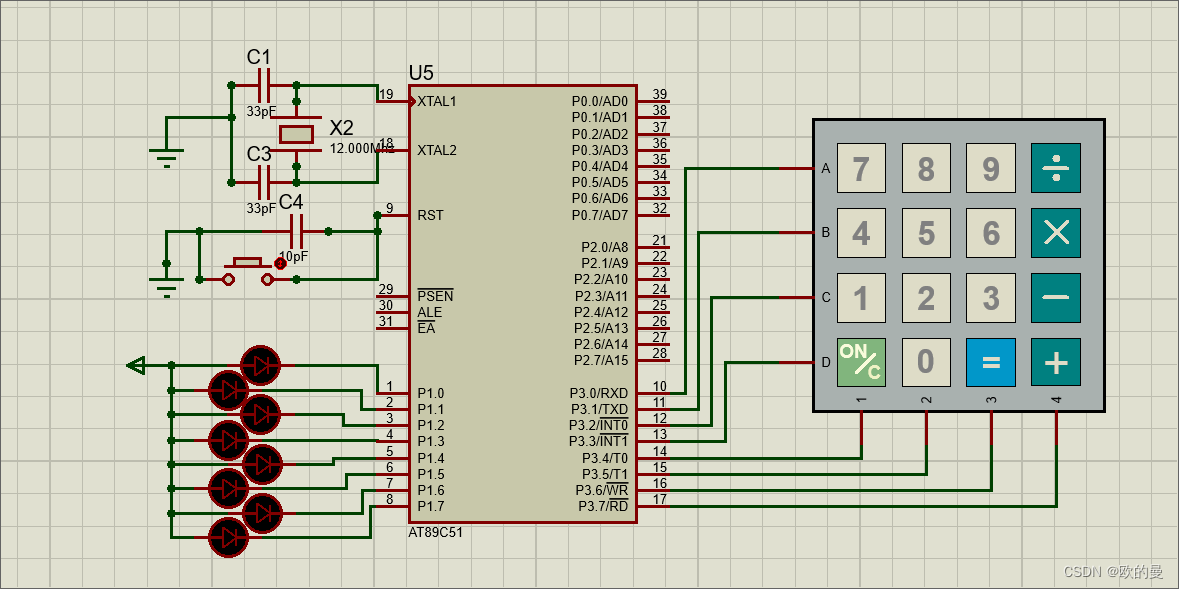Select the LED connected to P1.7
This screenshot has width=1179, height=589.
coord(228,539)
